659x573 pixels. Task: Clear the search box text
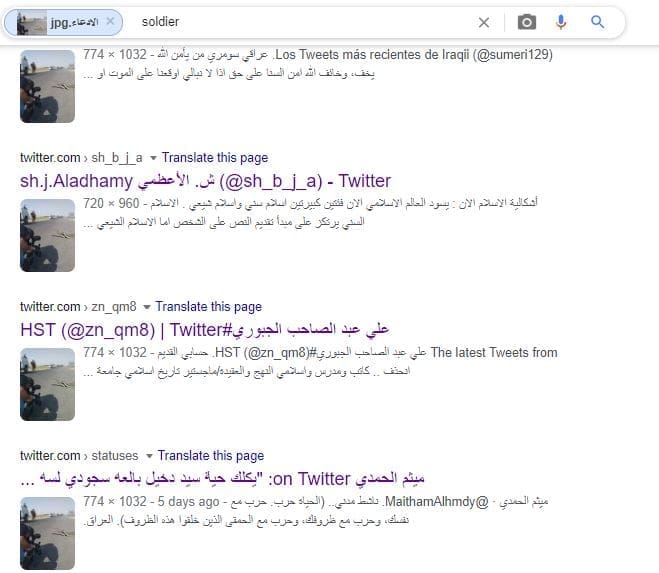[x=484, y=22]
